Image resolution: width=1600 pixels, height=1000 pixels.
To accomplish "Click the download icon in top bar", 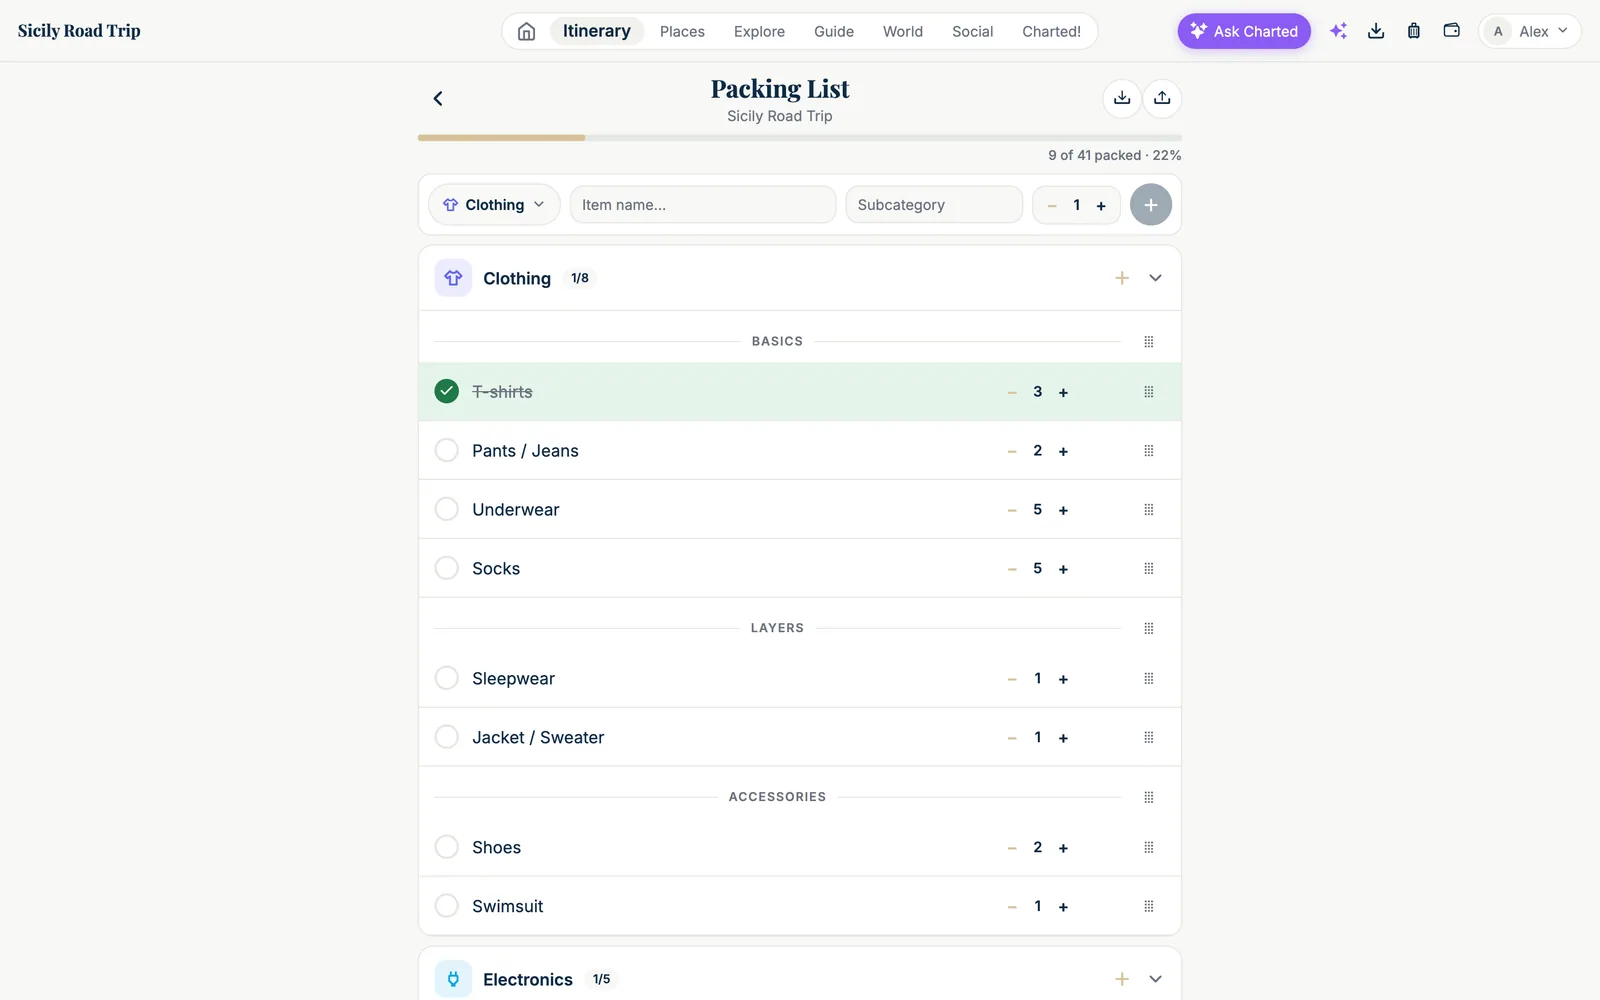I will click(1376, 31).
